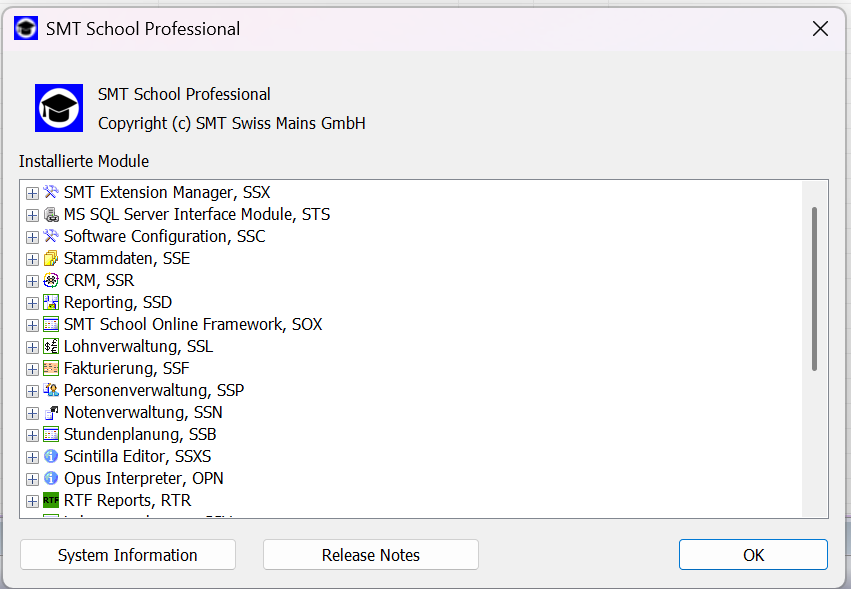Viewport: 851px width, 589px height.
Task: Click the module list vertical scrollbar thumb
Action: 814,289
